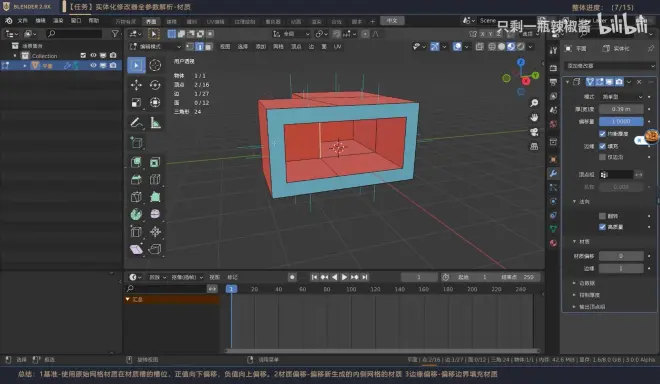This screenshot has width=660, height=384.
Task: Toggle the camera view icon
Action: 534,132
